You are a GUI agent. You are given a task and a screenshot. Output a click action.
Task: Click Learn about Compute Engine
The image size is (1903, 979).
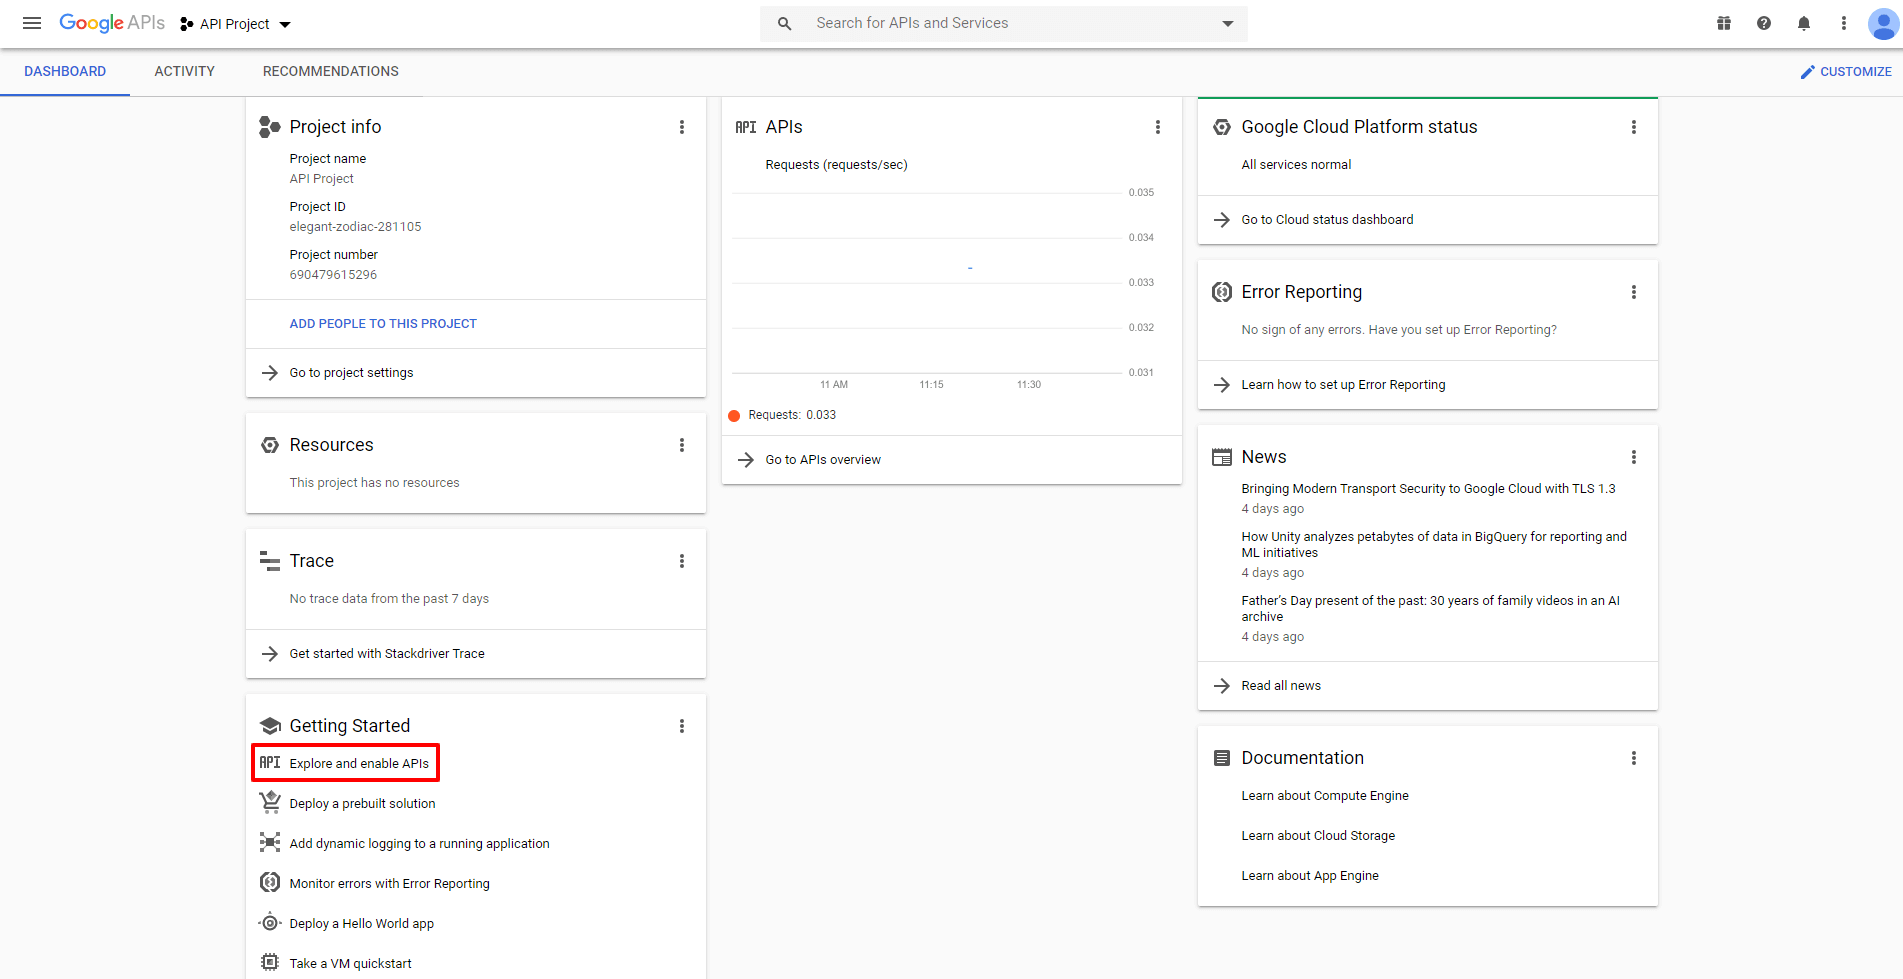pos(1325,796)
